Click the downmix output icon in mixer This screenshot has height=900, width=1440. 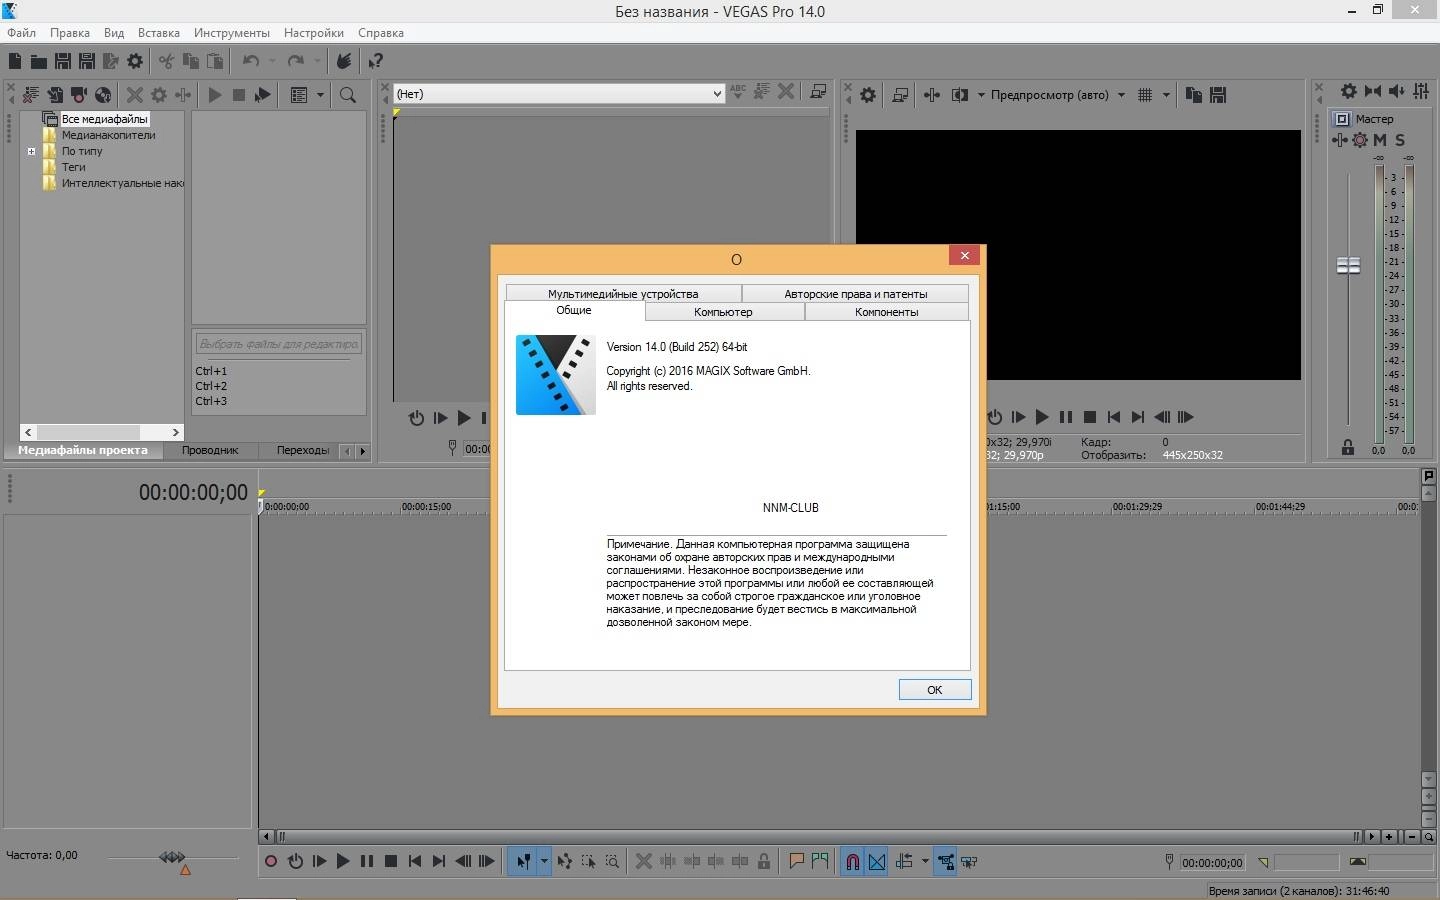point(1372,92)
